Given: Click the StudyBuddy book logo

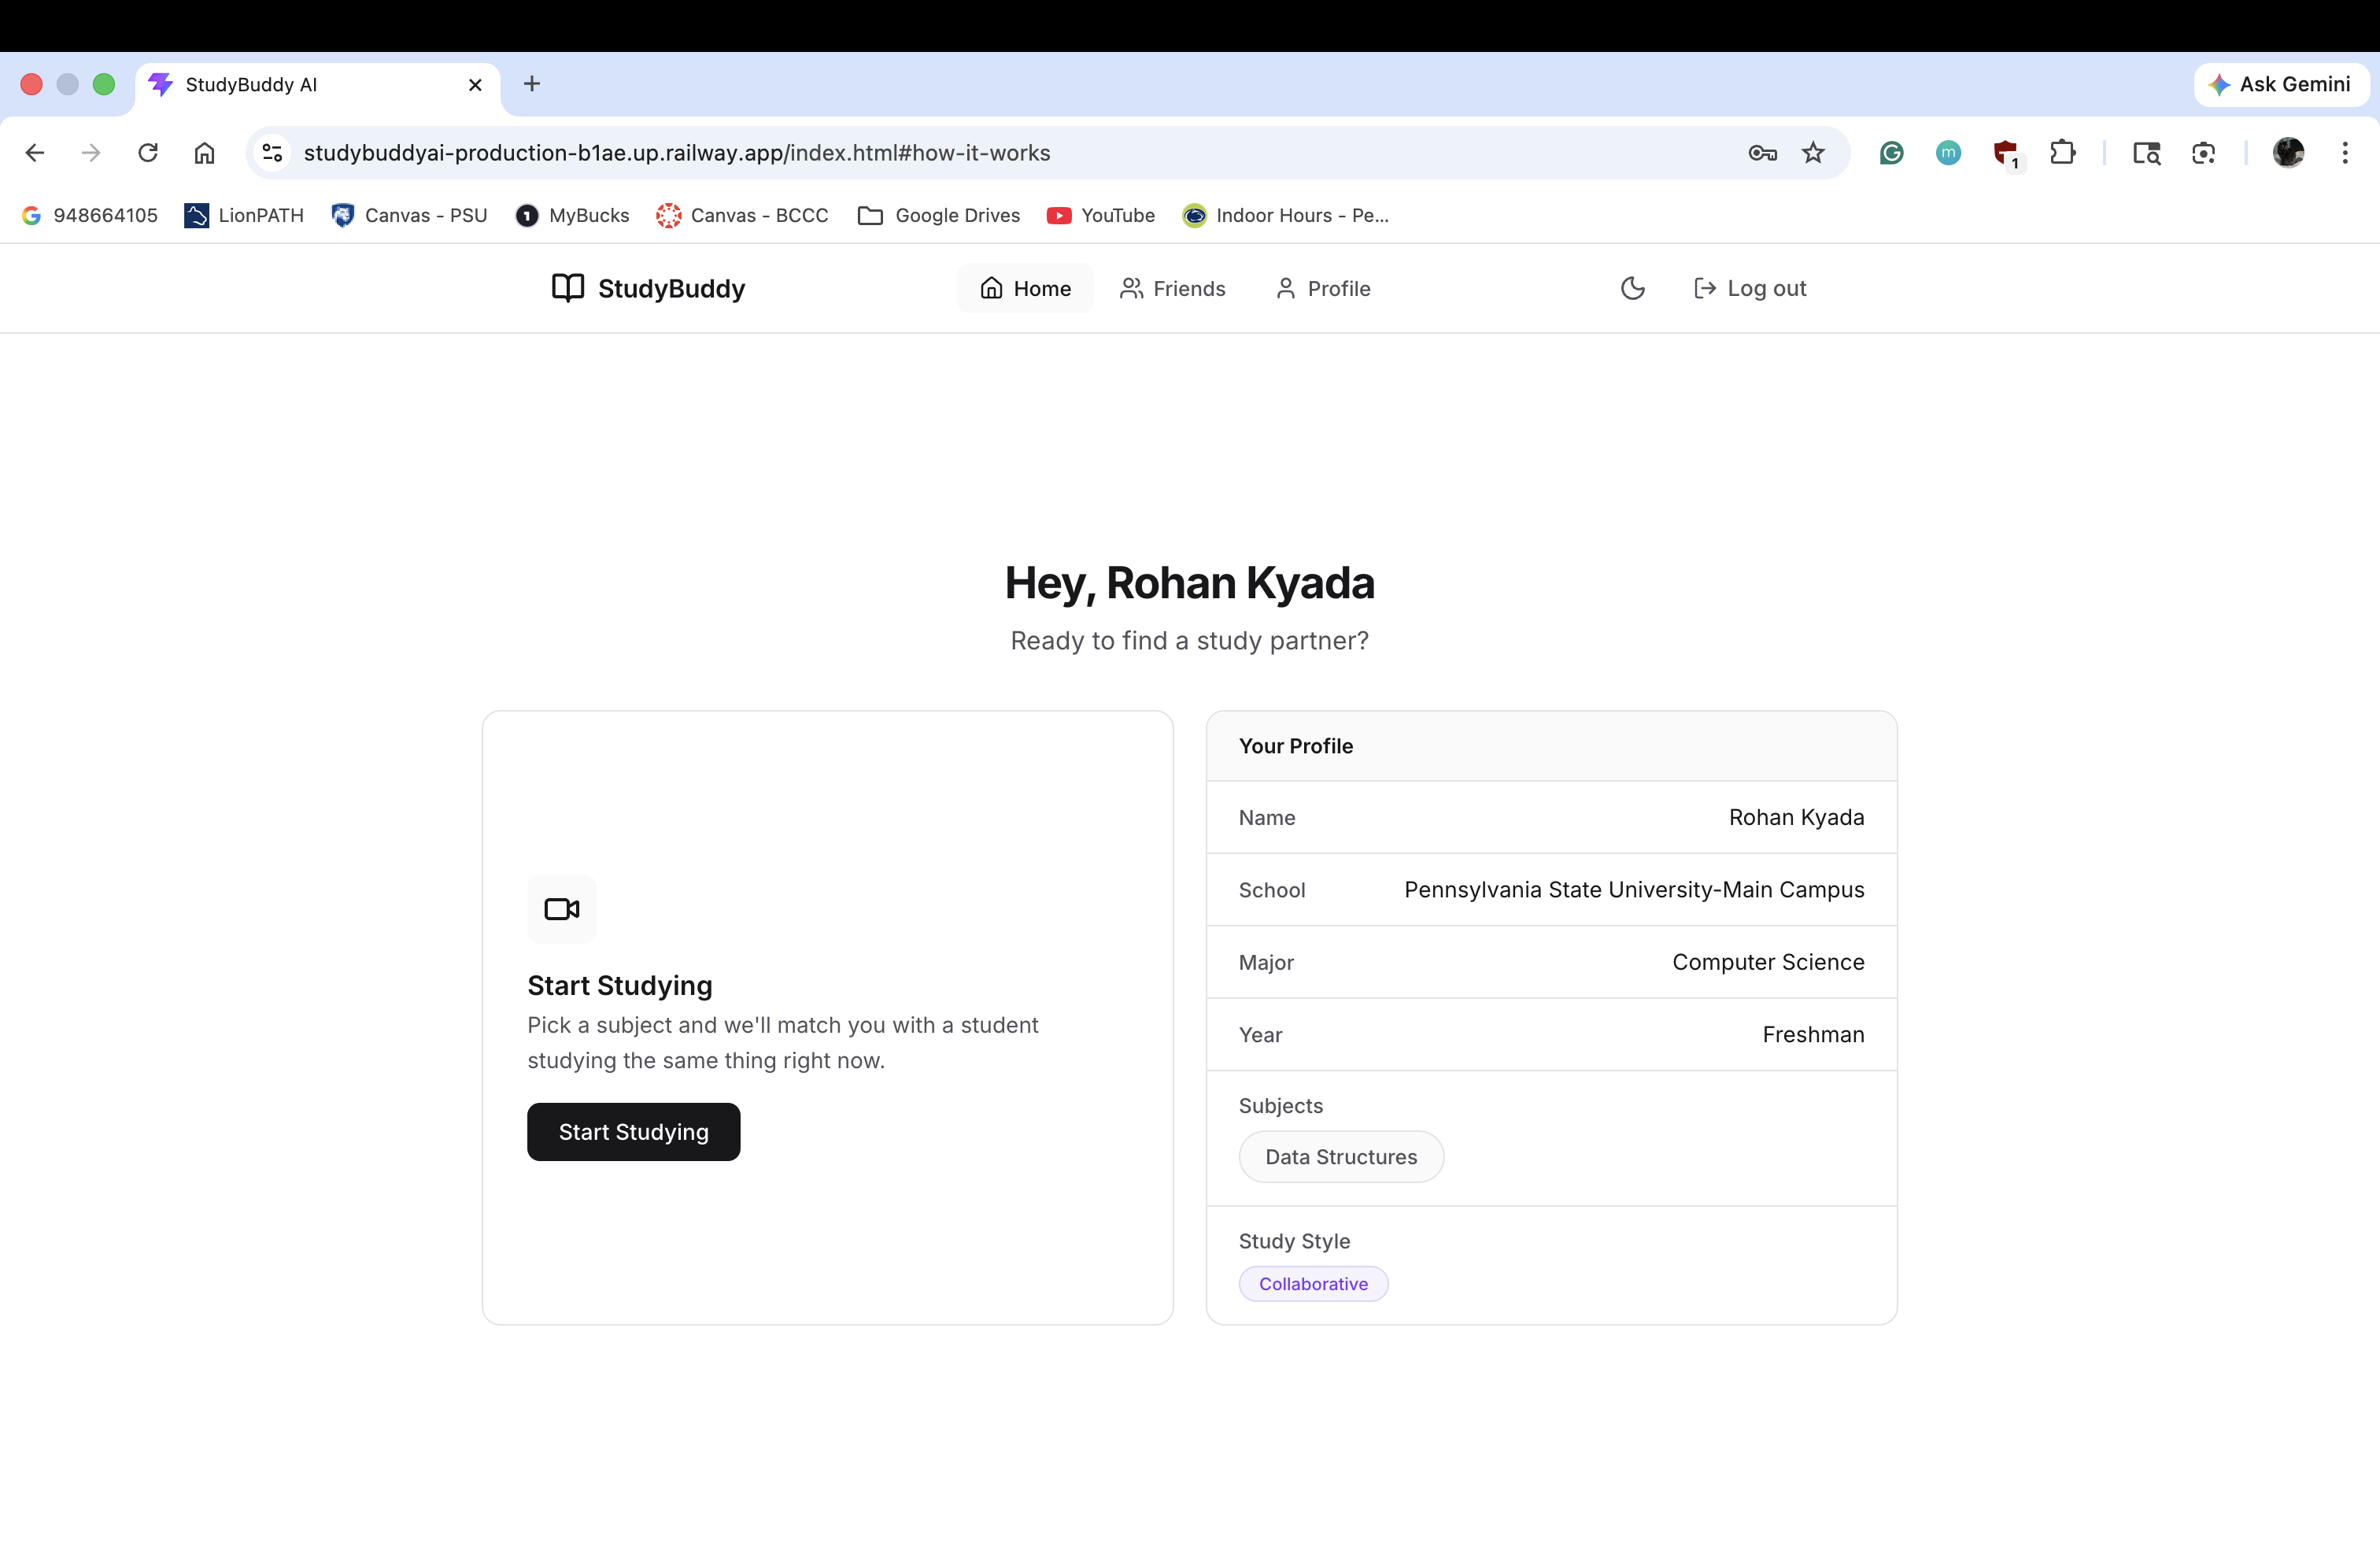Looking at the screenshot, I should (x=568, y=288).
